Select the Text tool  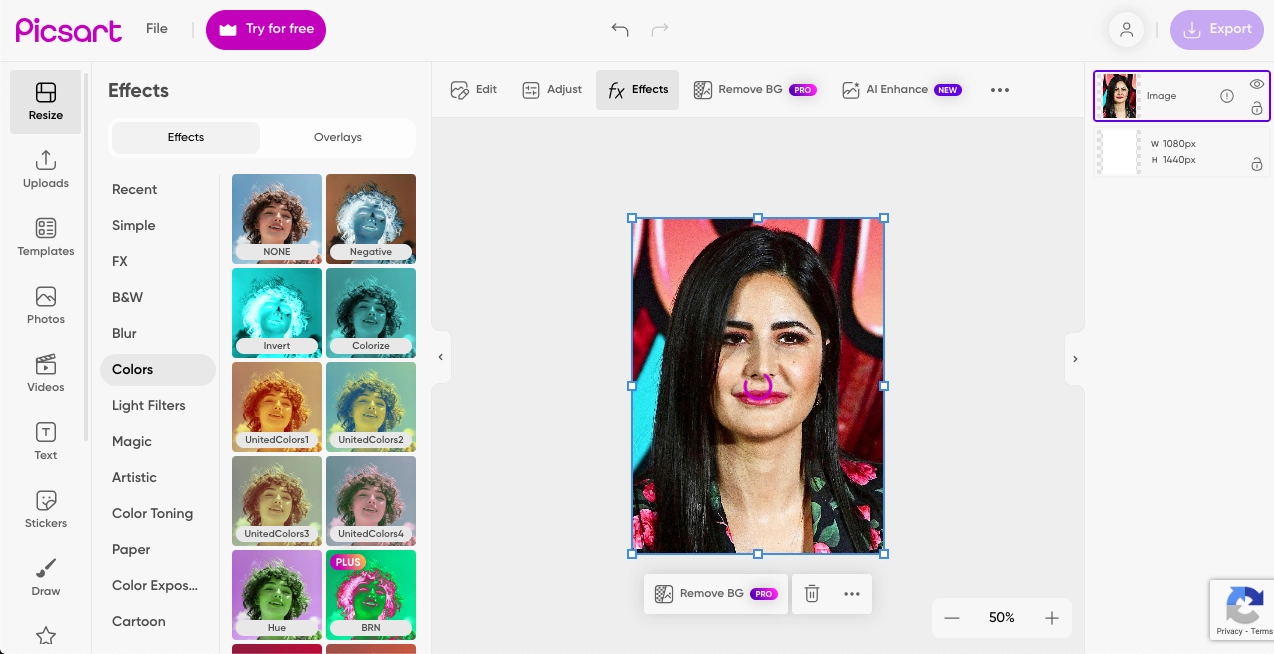click(x=46, y=442)
